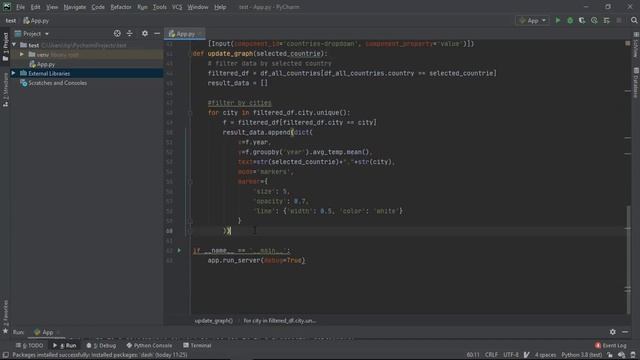Open the Event Log
This screenshot has height=360, width=640.
[x=610, y=345]
